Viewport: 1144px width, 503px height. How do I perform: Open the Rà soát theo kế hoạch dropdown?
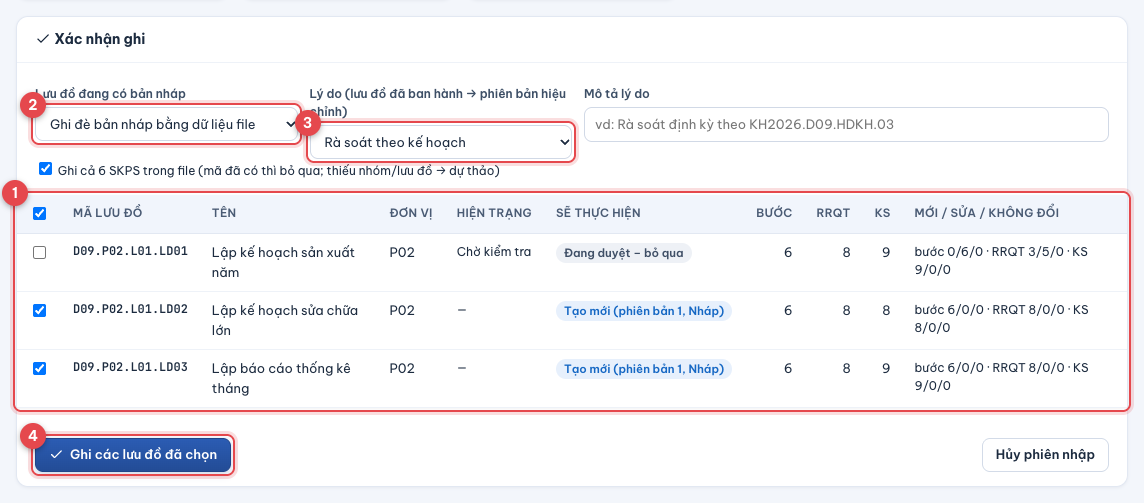440,142
